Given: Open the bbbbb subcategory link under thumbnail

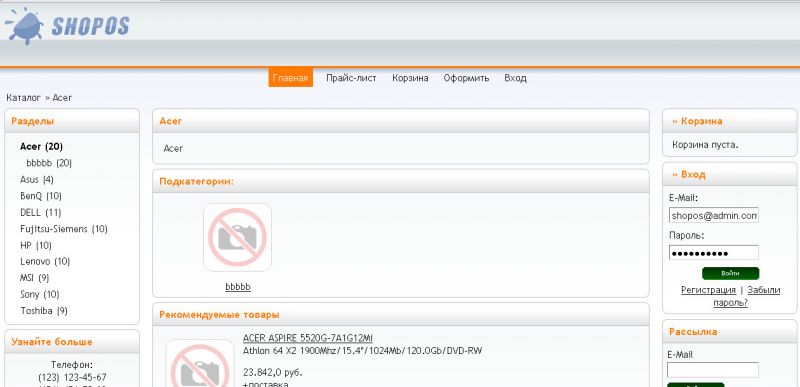Looking at the screenshot, I should [x=238, y=287].
